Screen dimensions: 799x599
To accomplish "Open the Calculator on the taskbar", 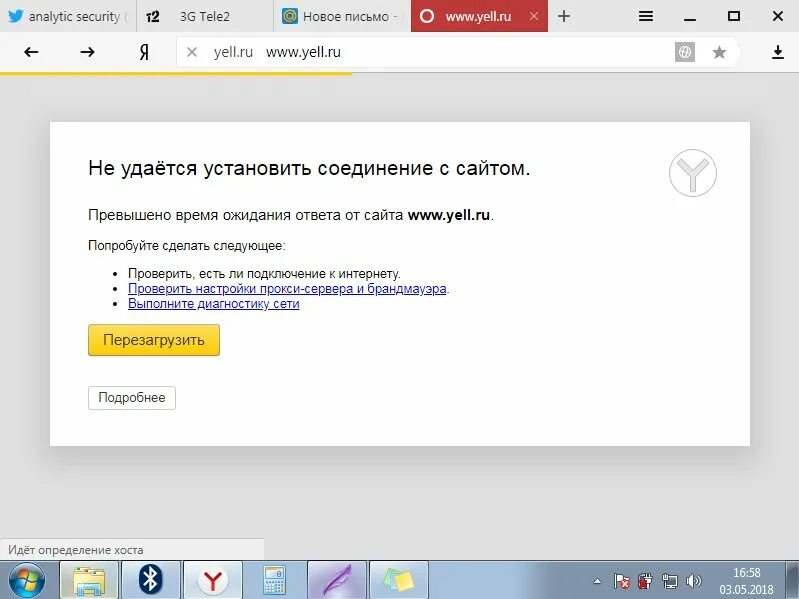I will tap(274, 580).
